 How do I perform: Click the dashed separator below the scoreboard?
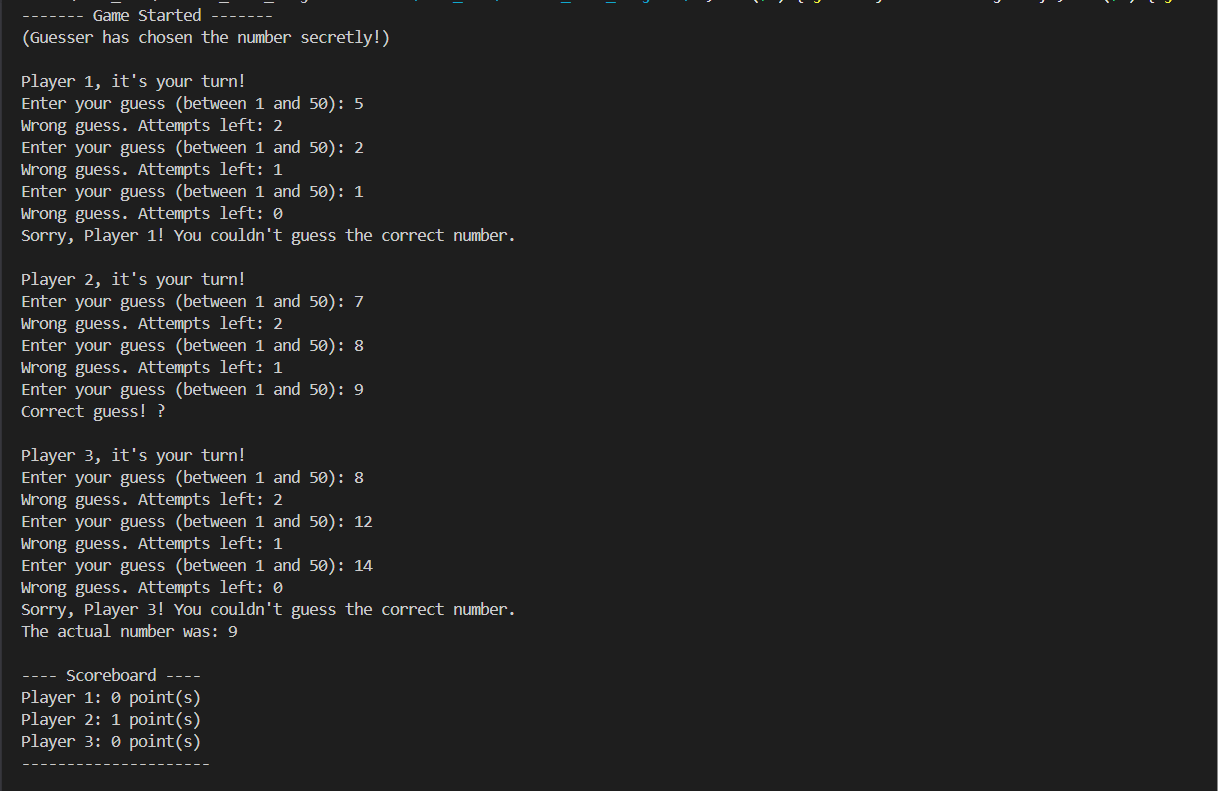[x=115, y=764]
